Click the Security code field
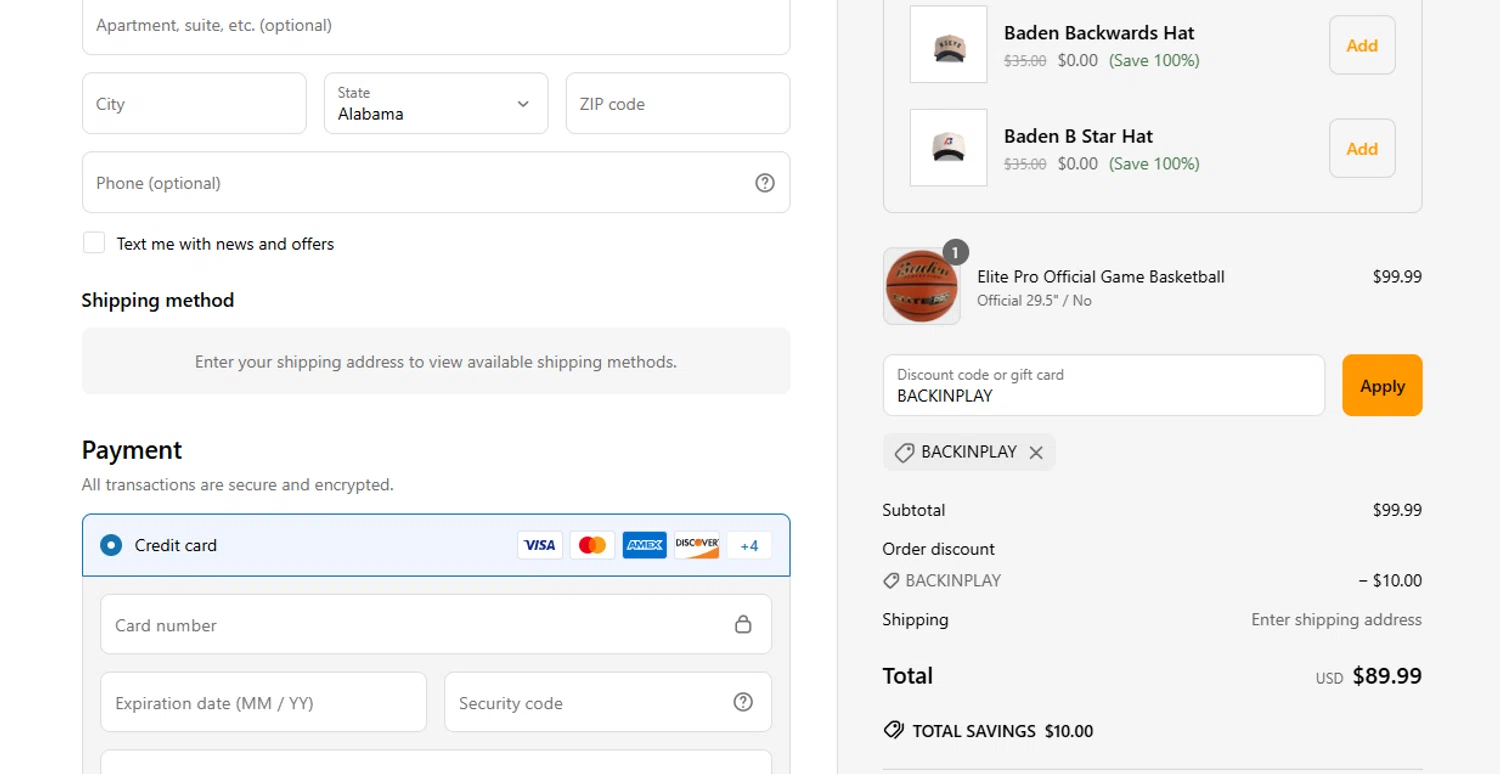Viewport: 1500px width, 774px height. click(x=608, y=702)
